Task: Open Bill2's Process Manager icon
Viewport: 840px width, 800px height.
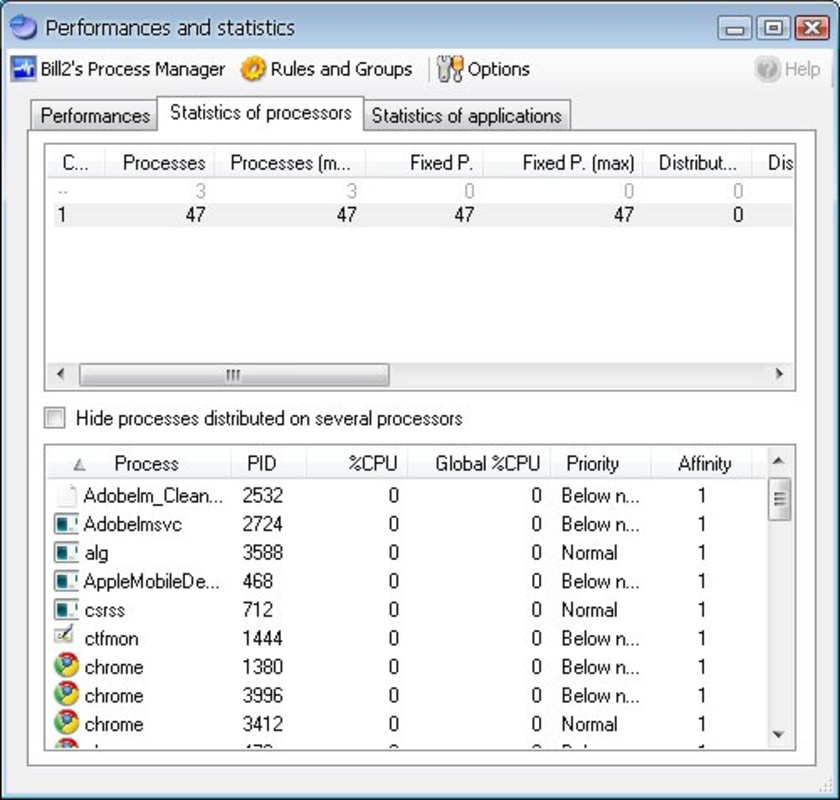Action: coord(23,69)
